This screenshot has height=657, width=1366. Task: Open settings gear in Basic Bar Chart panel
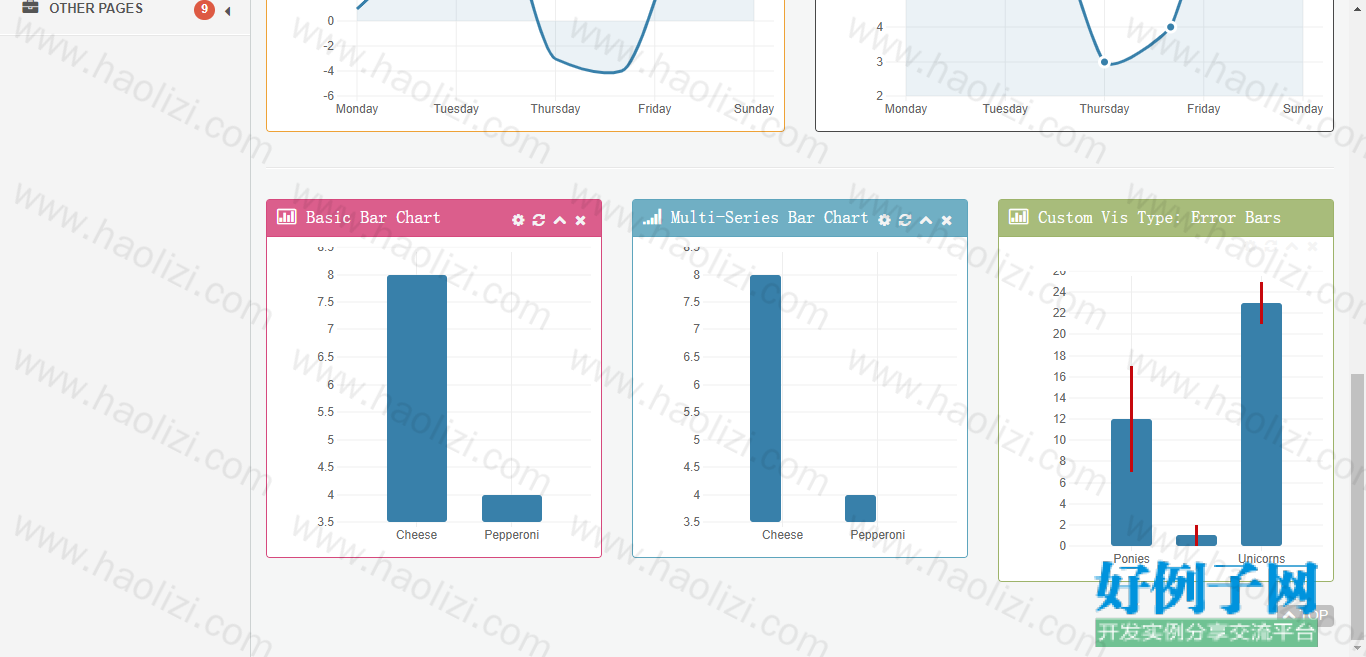pos(518,220)
